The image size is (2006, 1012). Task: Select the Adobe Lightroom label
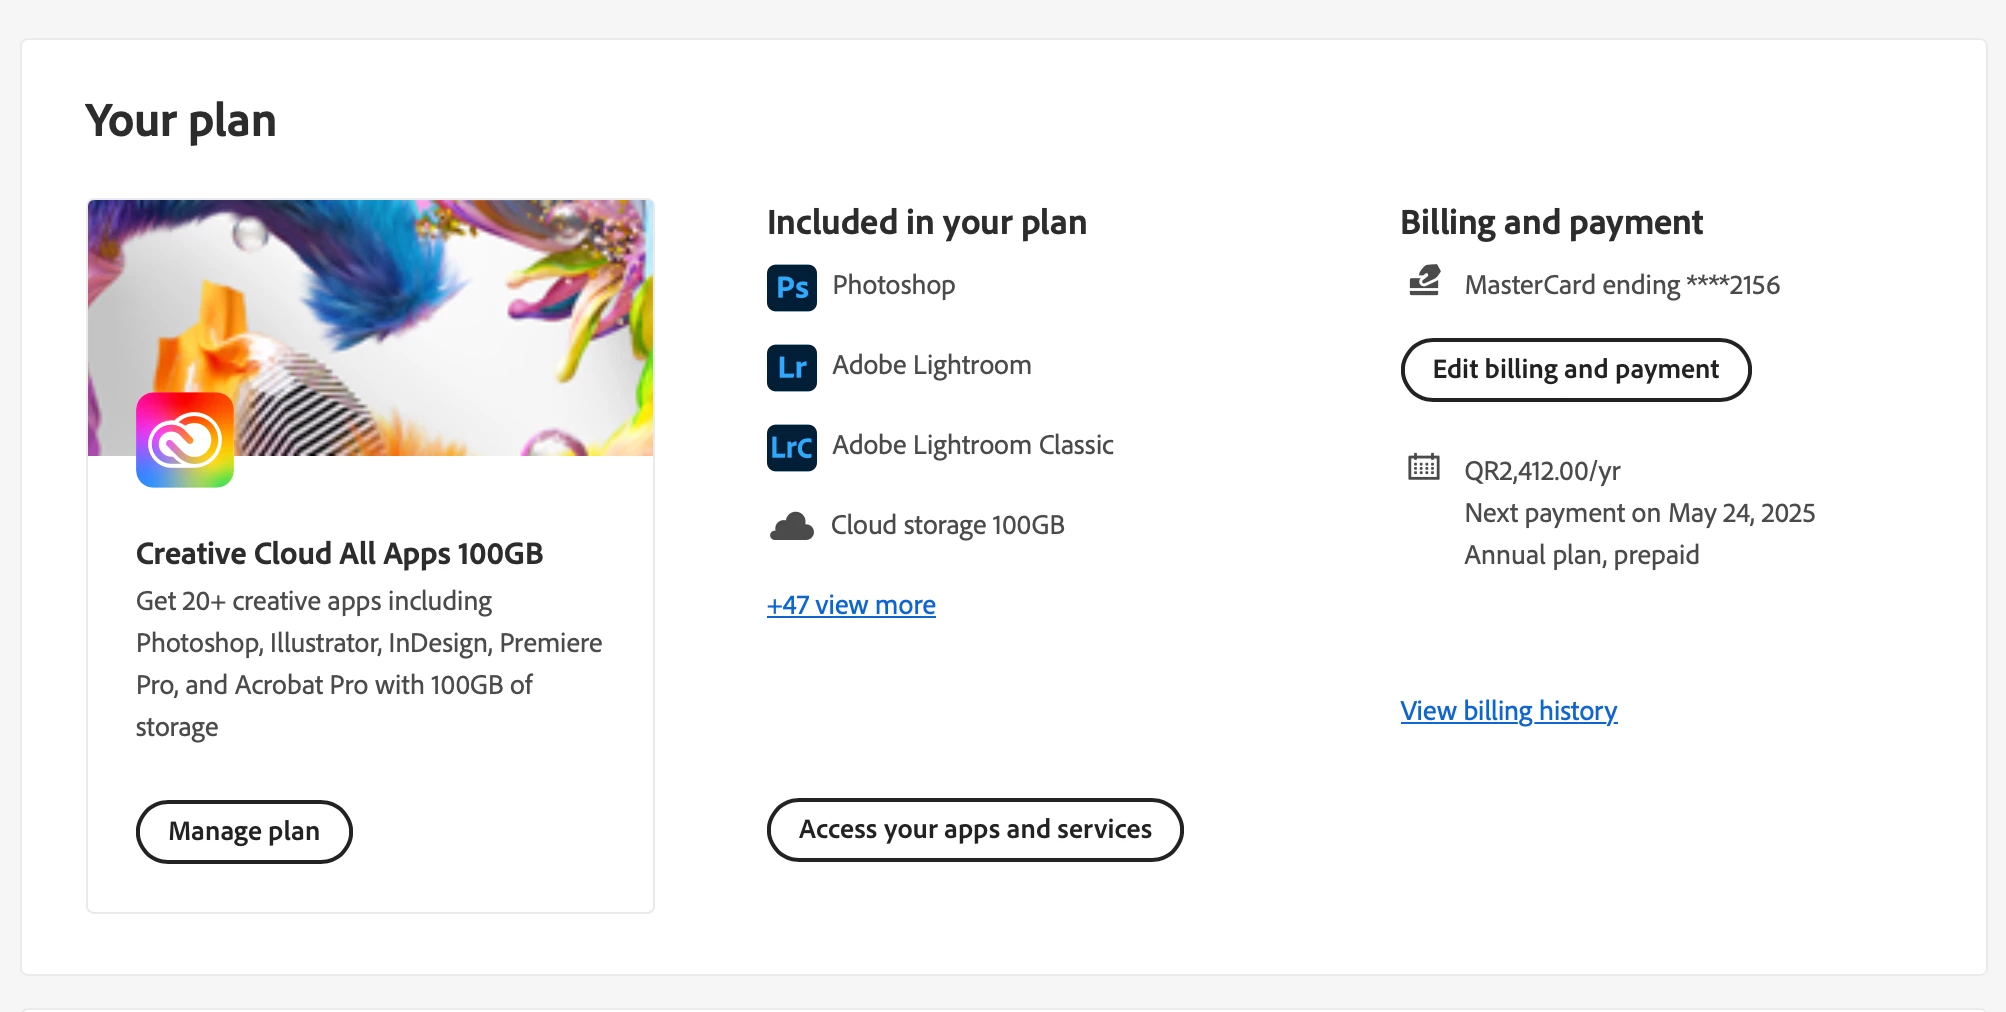(x=931, y=365)
